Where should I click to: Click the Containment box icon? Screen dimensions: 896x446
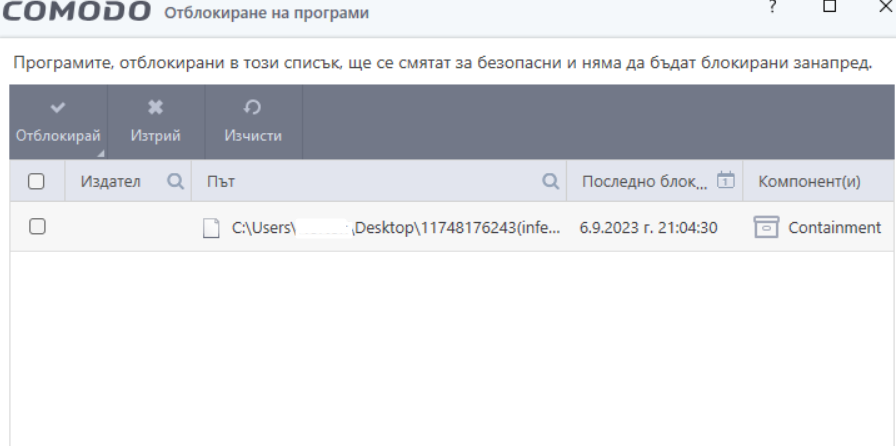coord(766,227)
